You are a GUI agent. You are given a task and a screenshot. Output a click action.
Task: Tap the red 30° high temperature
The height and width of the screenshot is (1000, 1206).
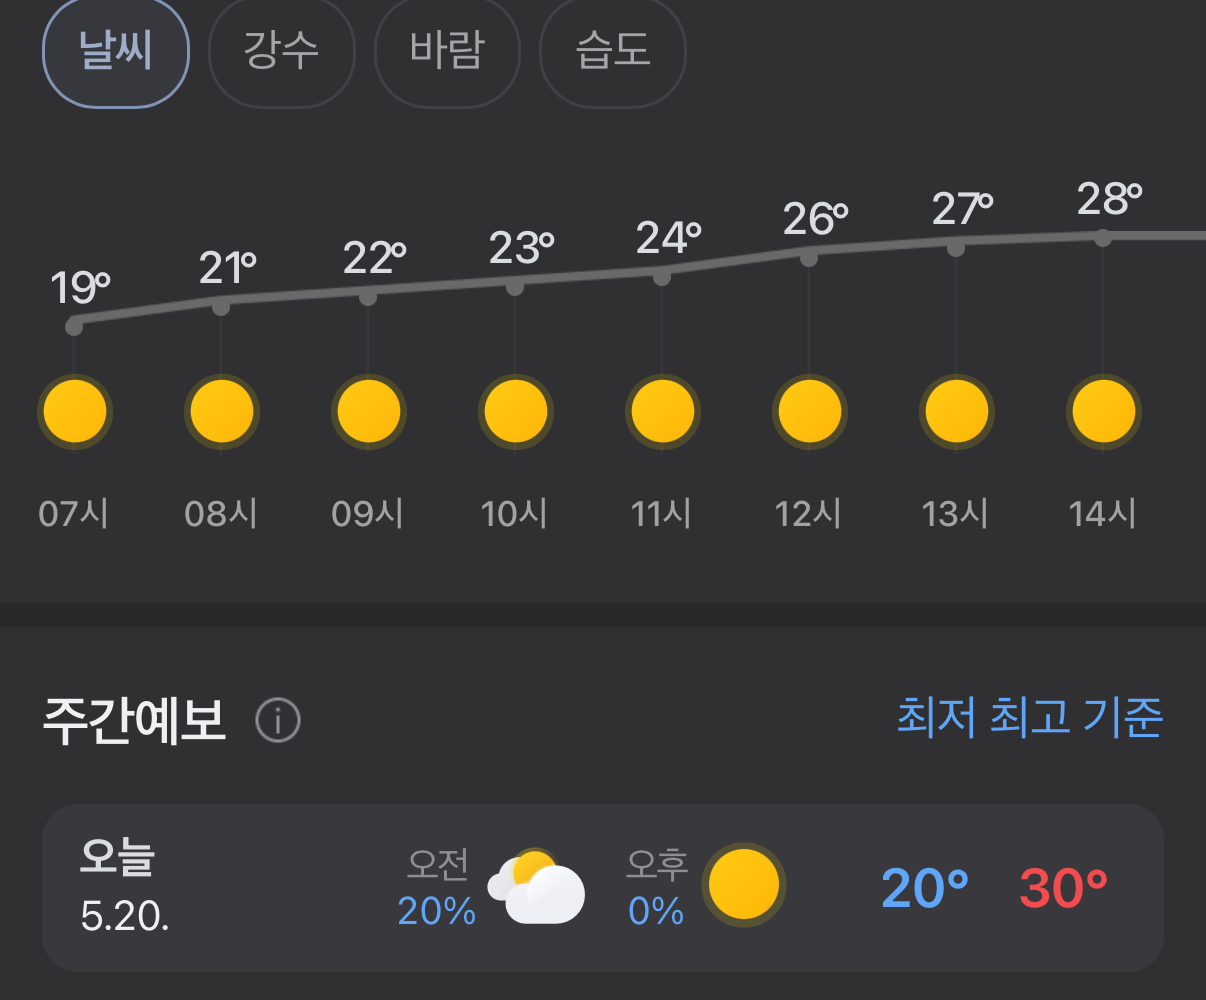[1063, 888]
